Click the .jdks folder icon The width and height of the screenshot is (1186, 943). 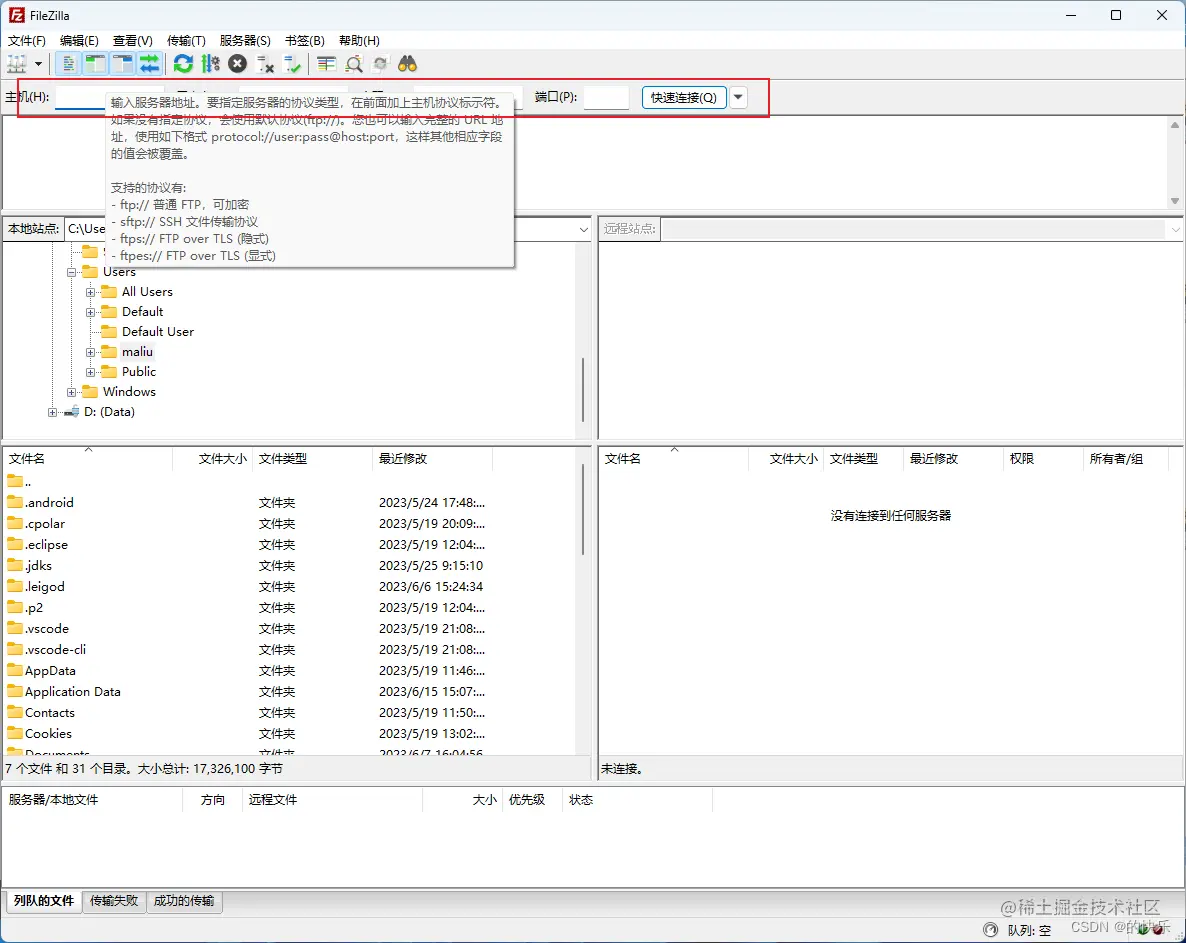coord(14,565)
